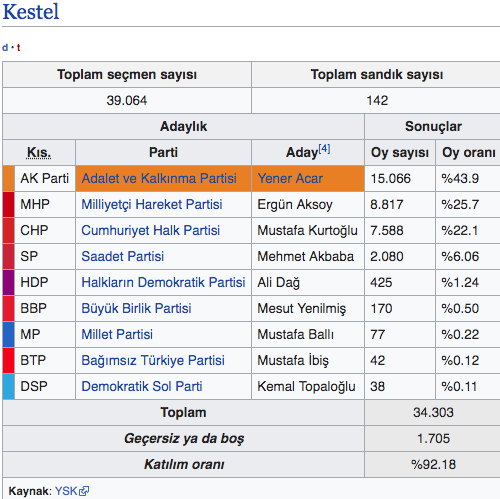Click the external link icon beside YSK
This screenshot has width=500, height=499.
(x=84, y=491)
